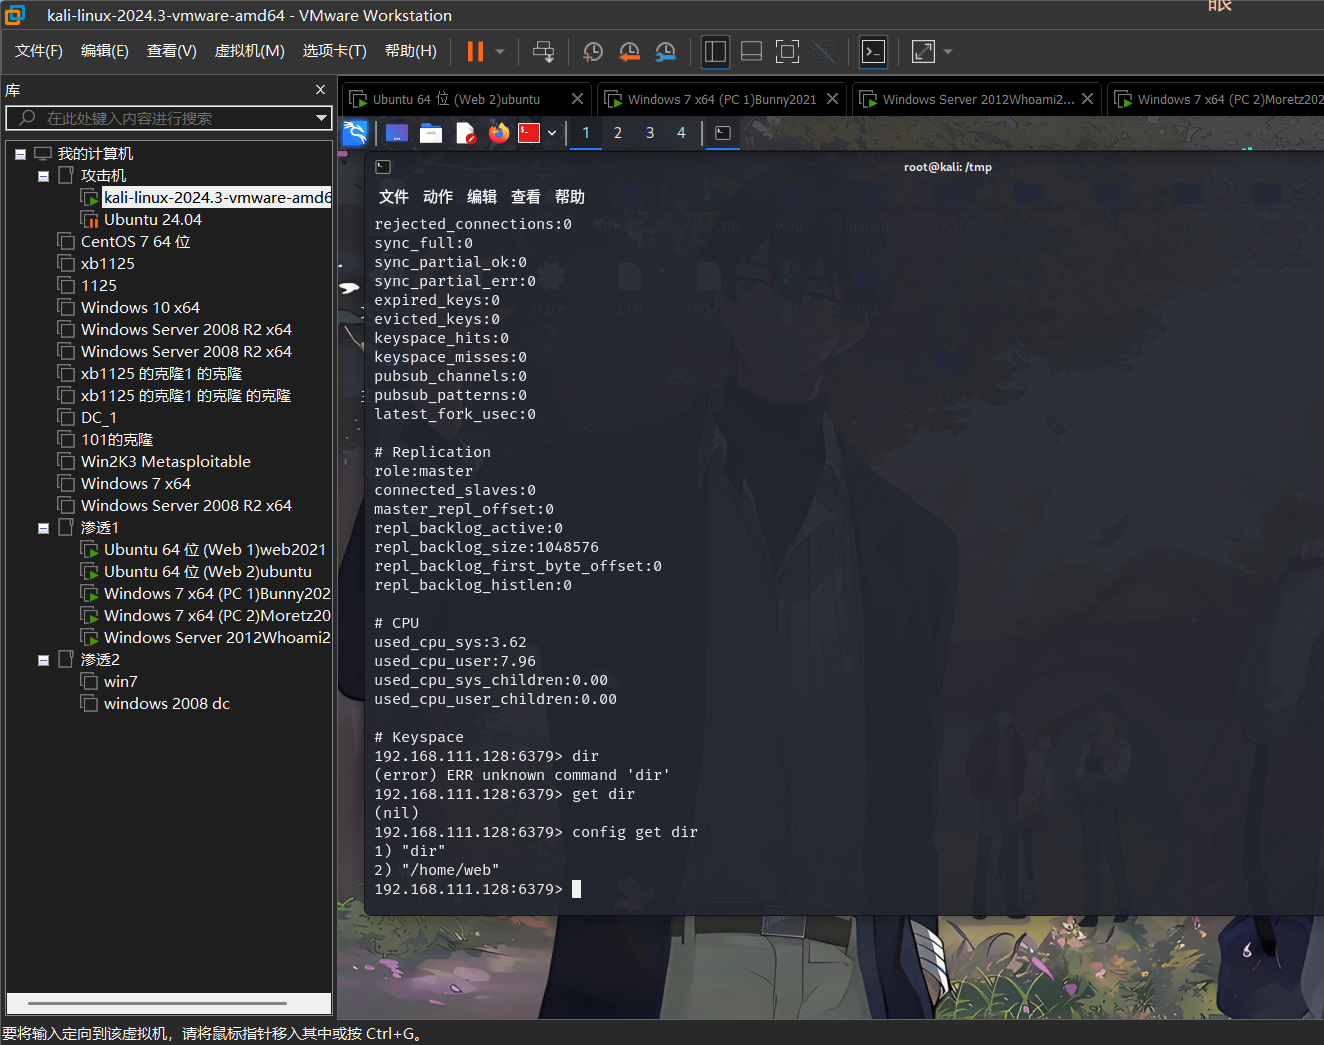Toggle the thumbnail bar view button
This screenshot has height=1045, width=1324.
751,52
